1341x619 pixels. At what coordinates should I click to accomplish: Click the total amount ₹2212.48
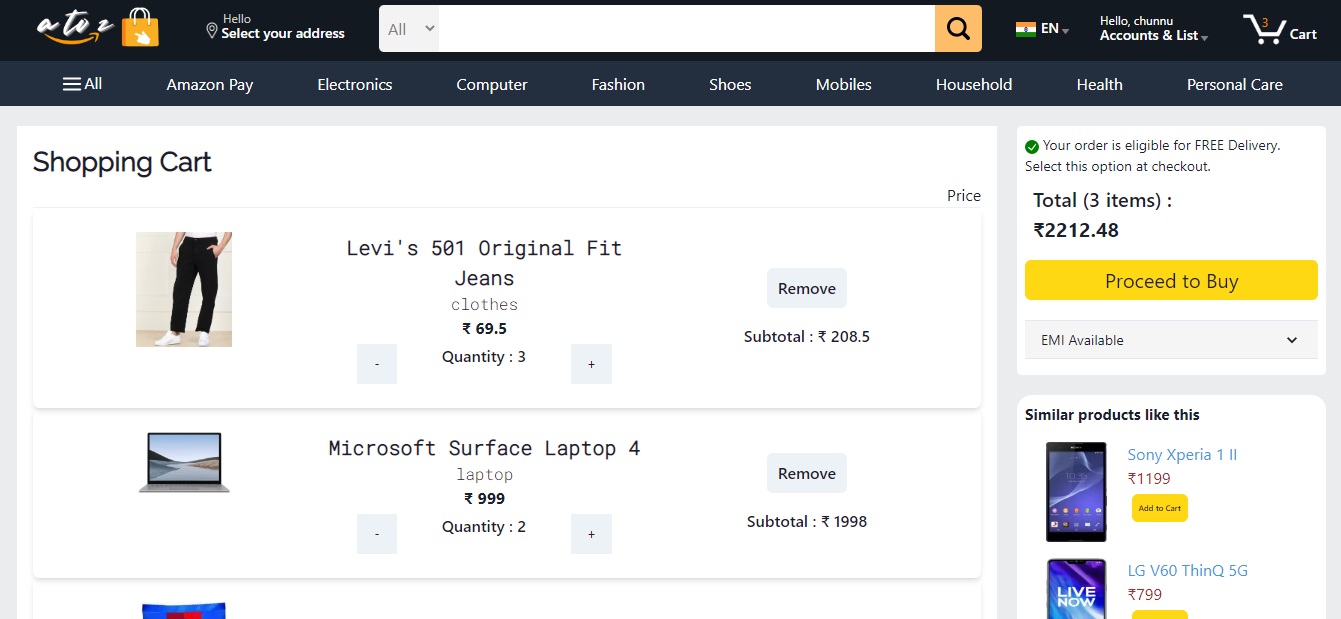click(1076, 230)
